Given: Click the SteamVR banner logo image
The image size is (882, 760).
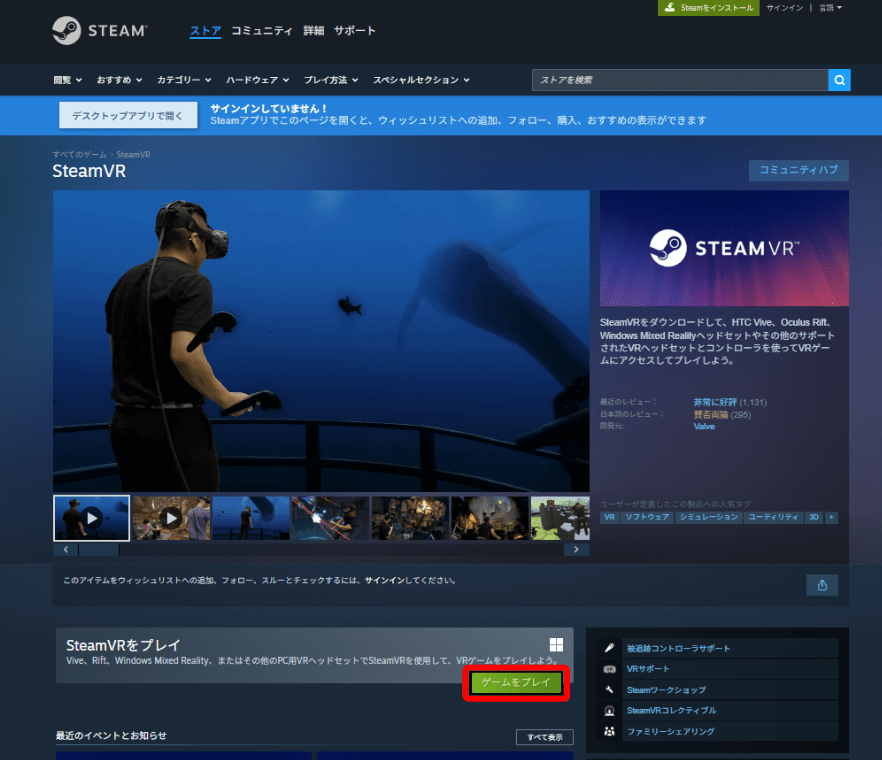Looking at the screenshot, I should point(724,248).
